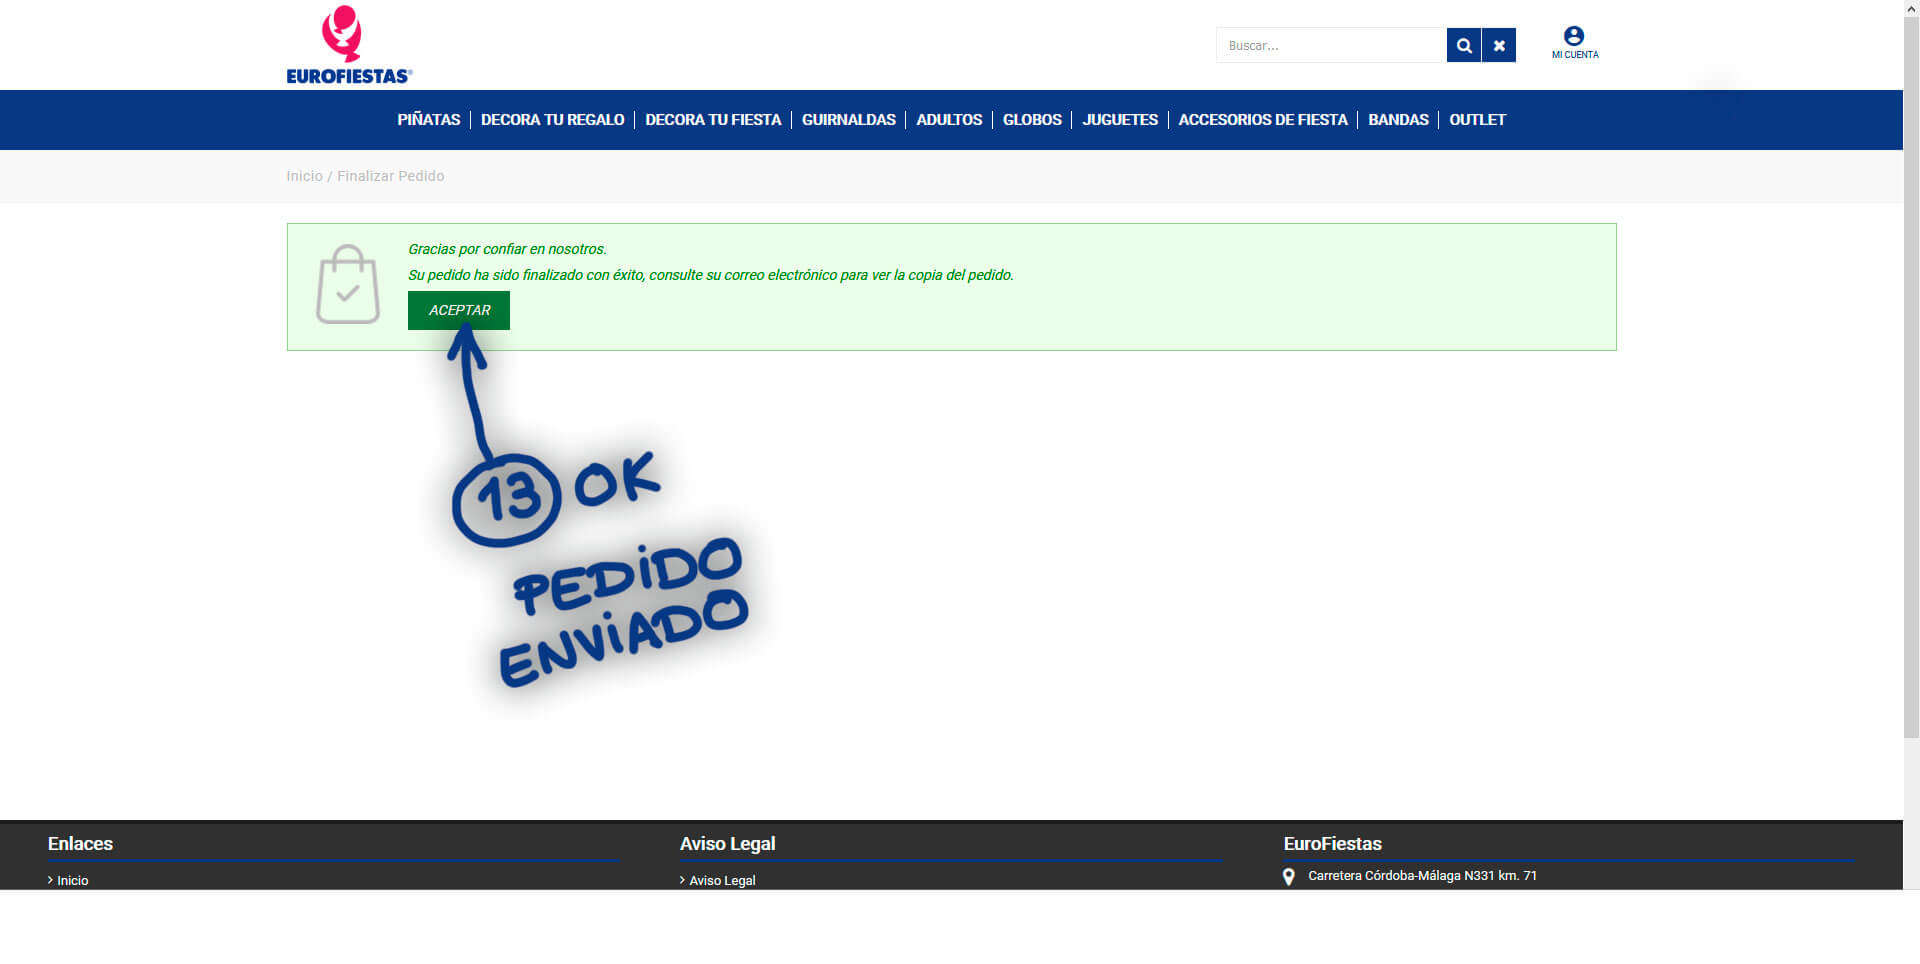Click the location pin icon in footer
The image size is (1920, 964).
coord(1289,877)
